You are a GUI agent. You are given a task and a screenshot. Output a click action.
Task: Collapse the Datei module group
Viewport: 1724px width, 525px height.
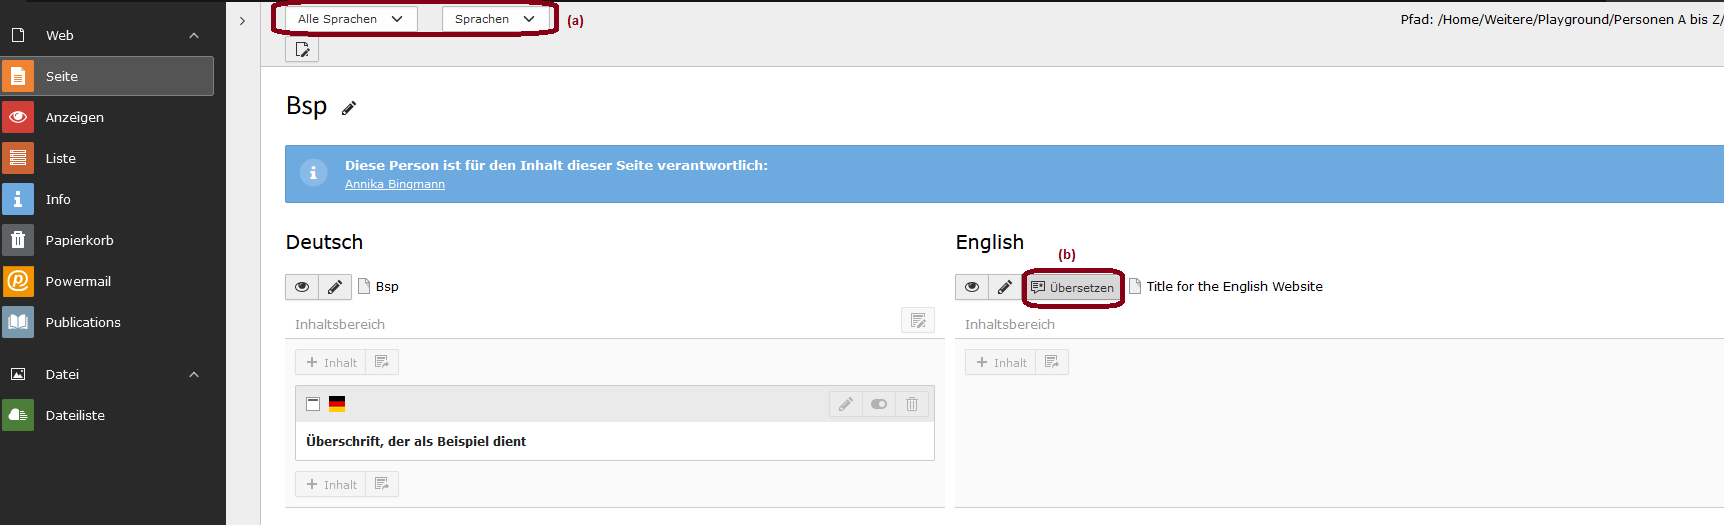point(194,375)
